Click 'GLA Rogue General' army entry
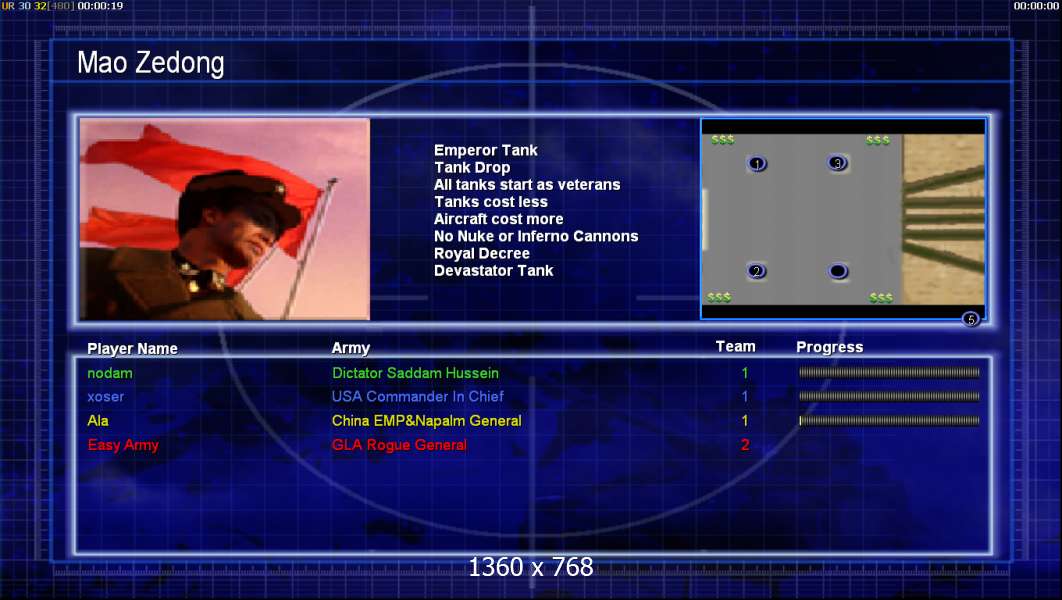 pos(399,445)
